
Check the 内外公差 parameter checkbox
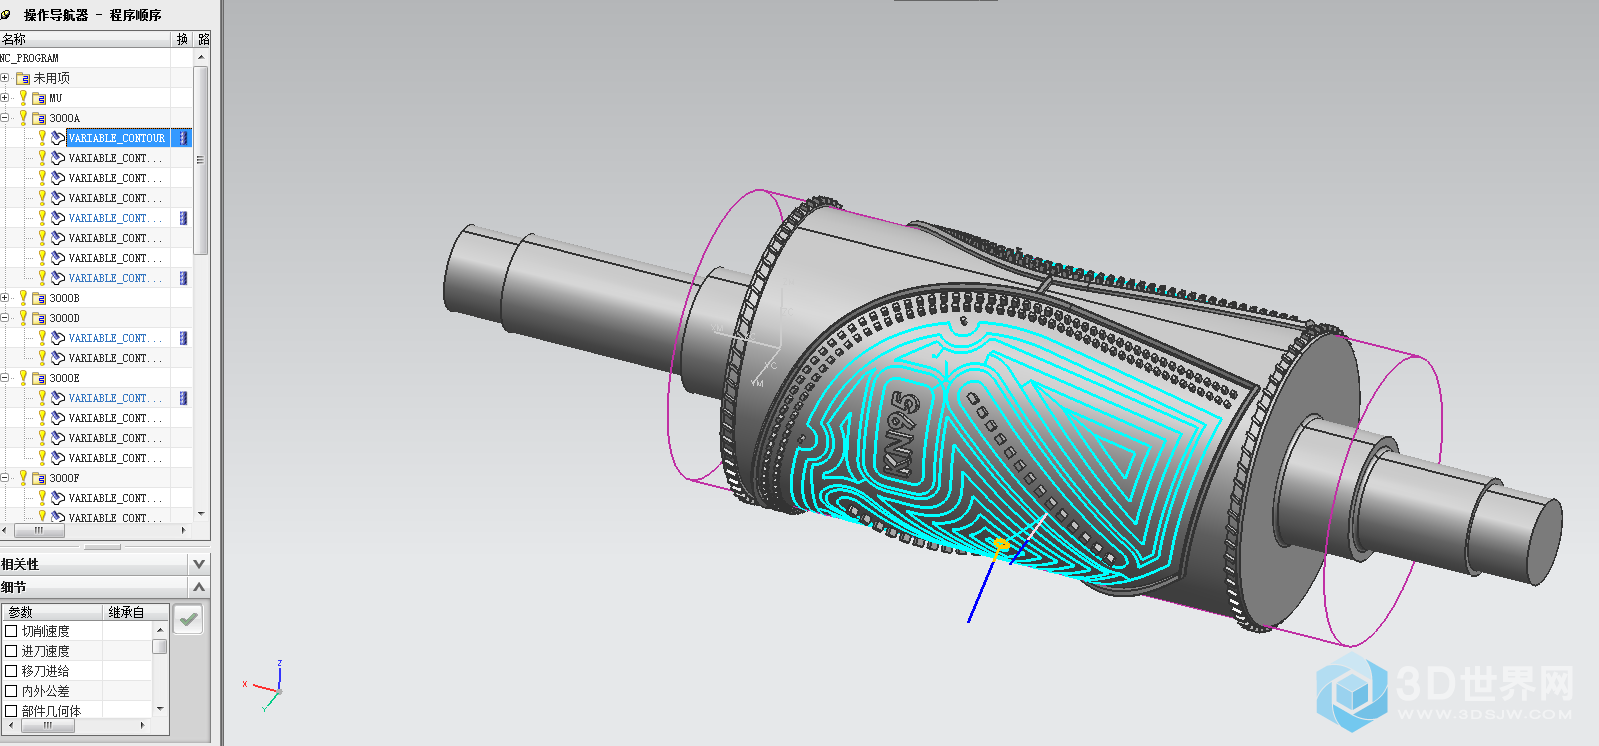pyautogui.click(x=12, y=691)
